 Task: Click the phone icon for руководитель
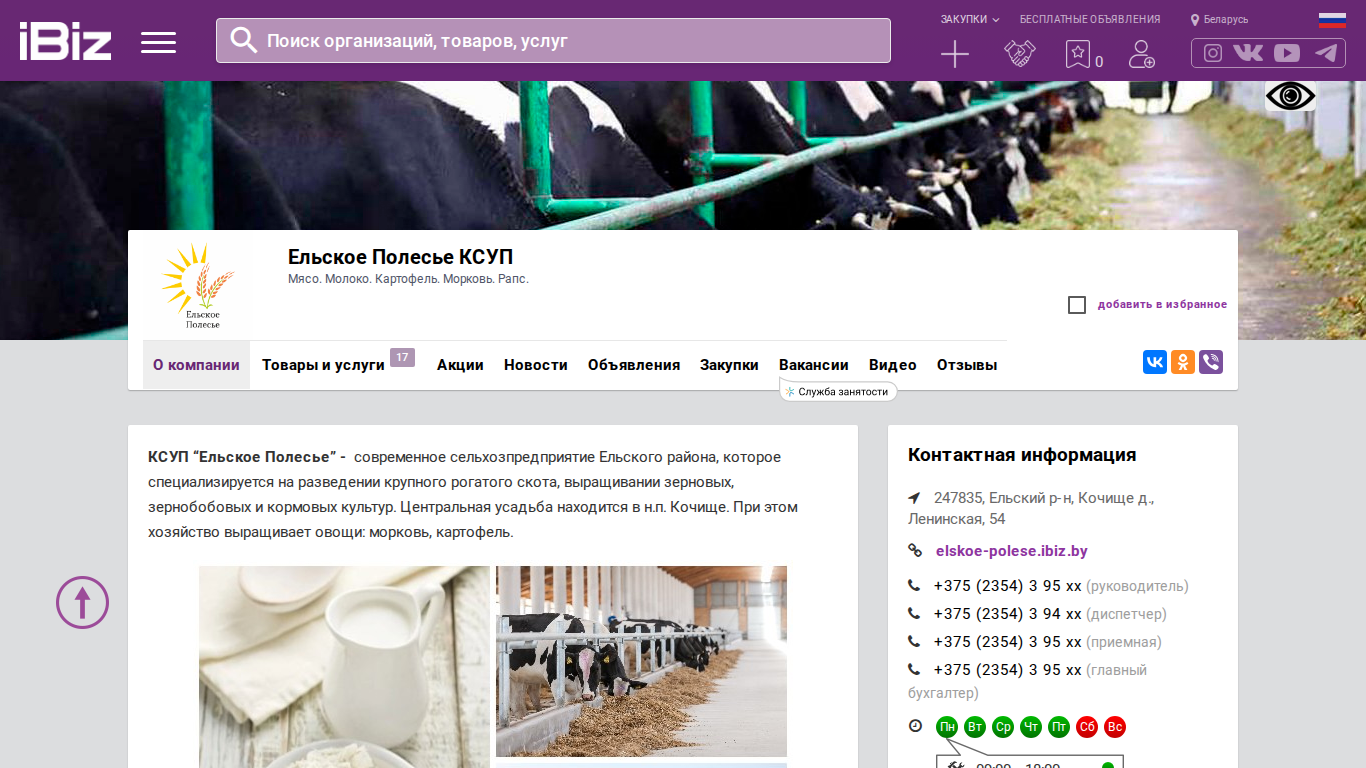tap(914, 586)
